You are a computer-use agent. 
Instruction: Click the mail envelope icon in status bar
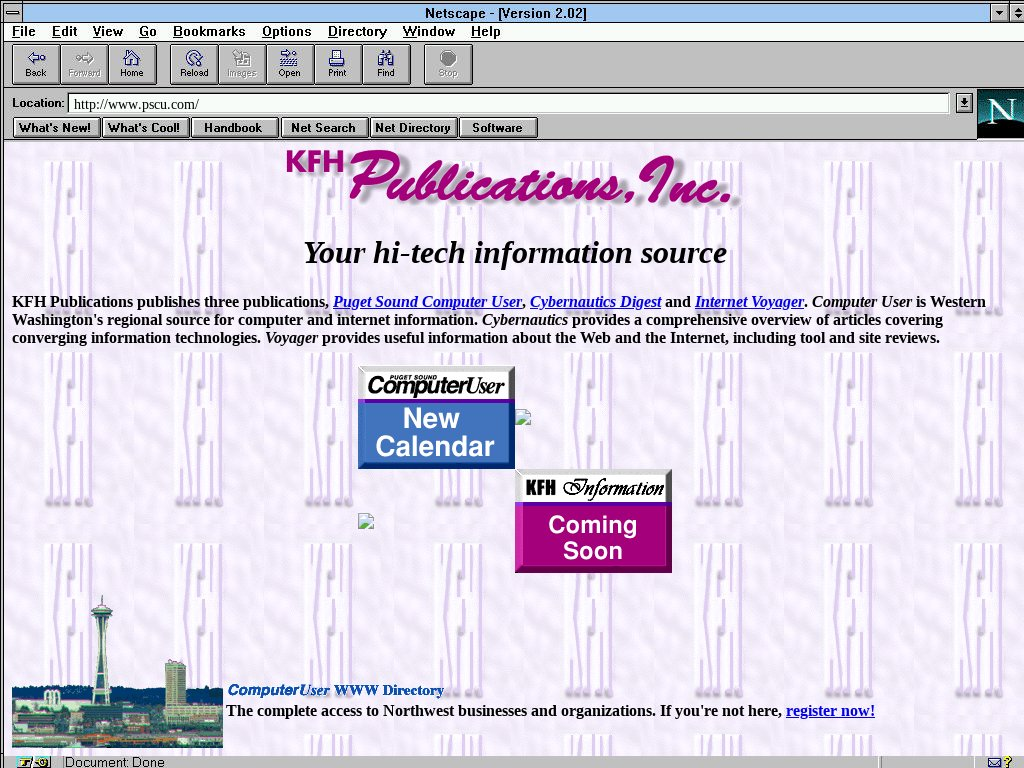pos(994,762)
